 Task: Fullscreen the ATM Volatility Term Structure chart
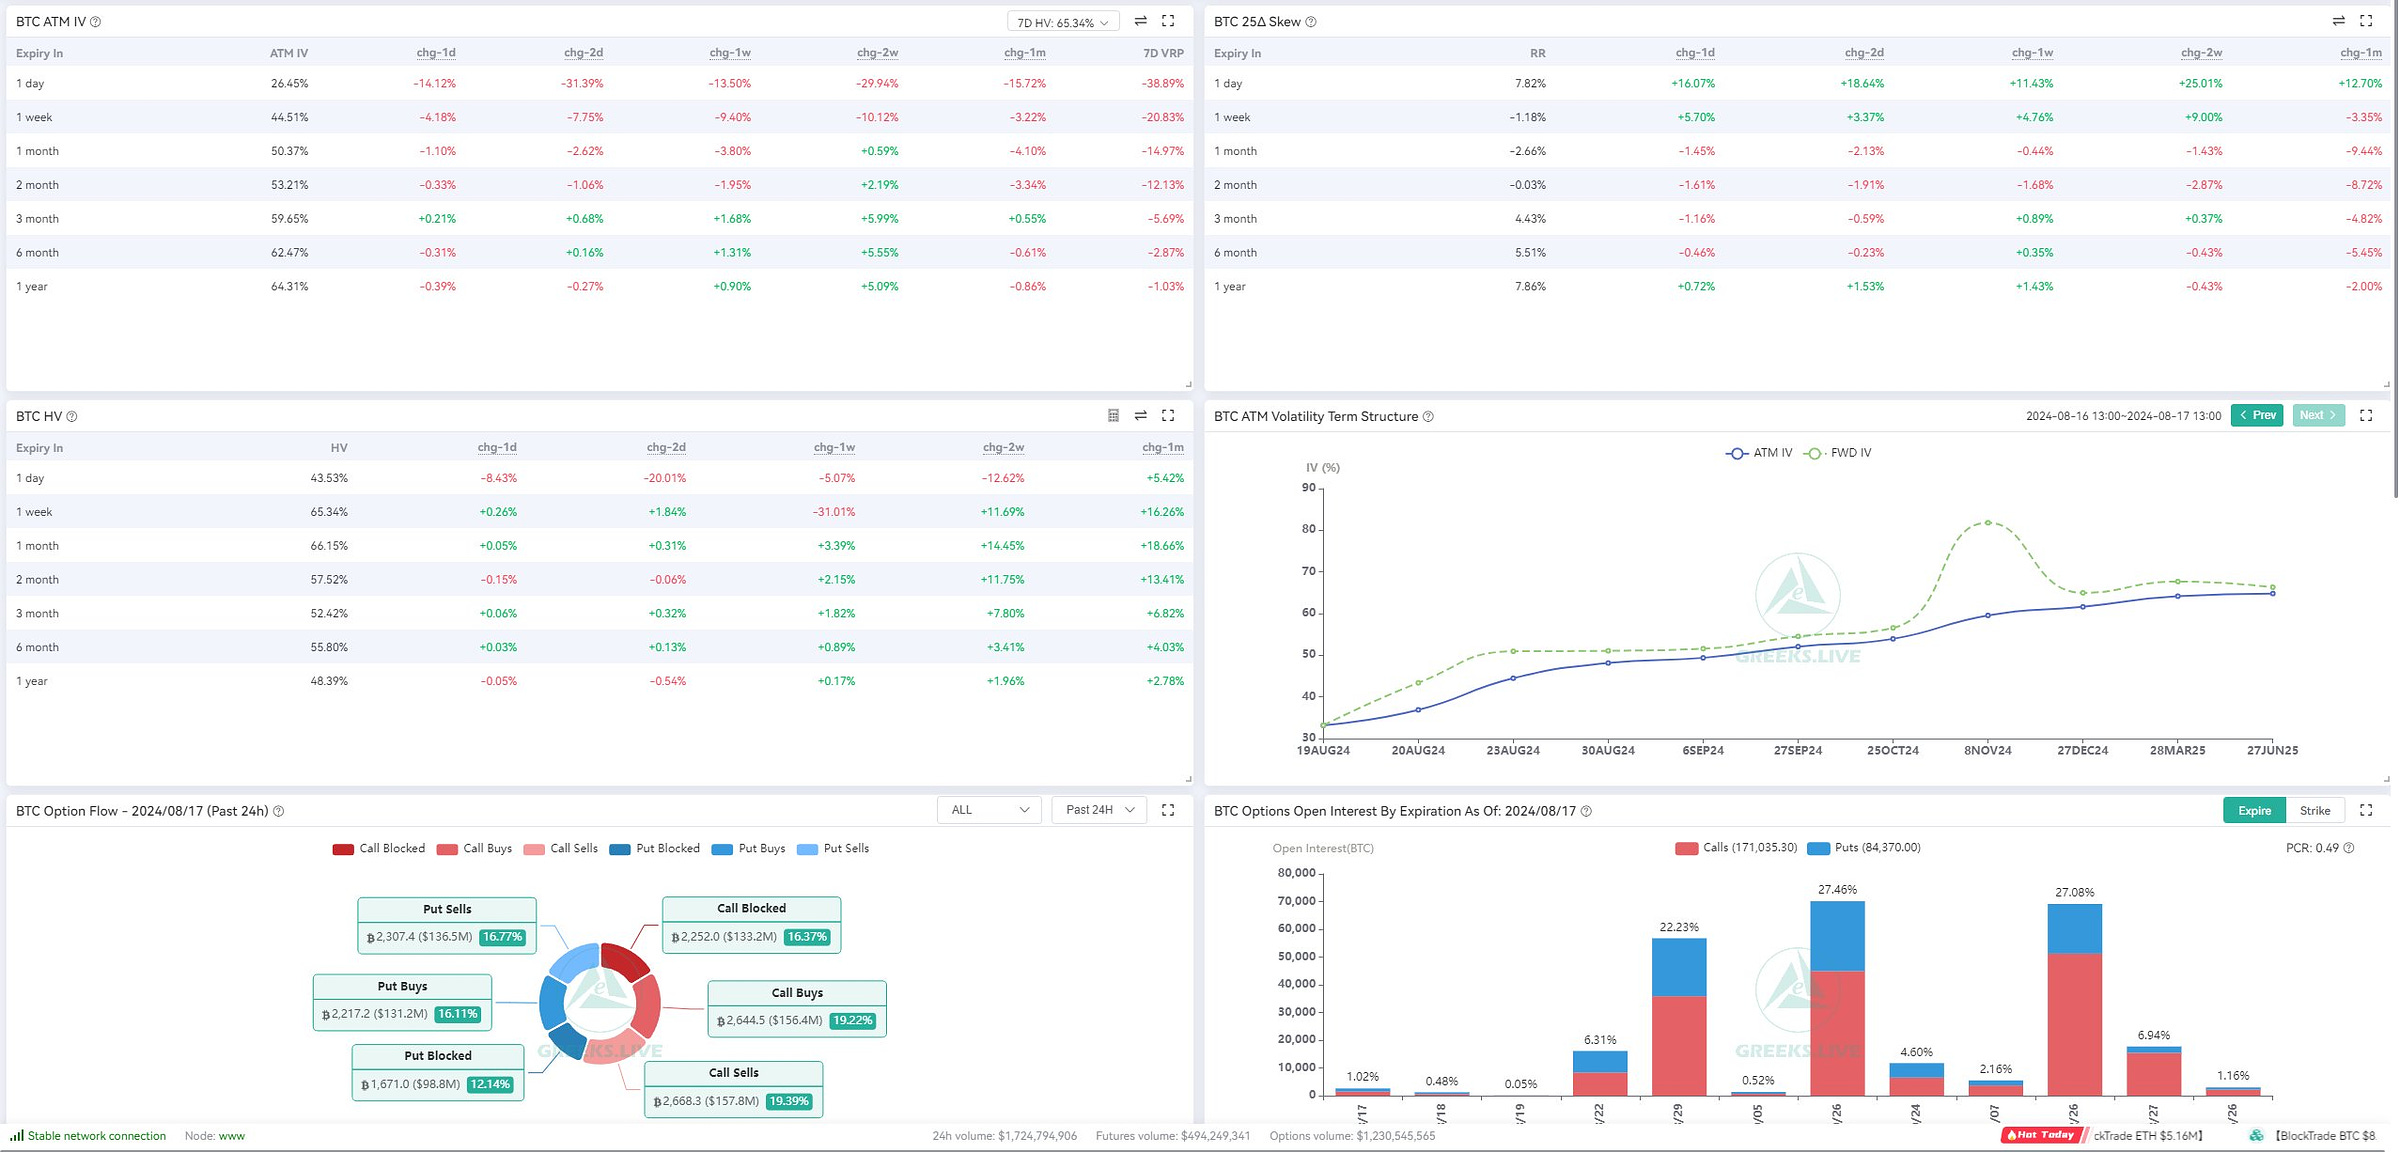(x=2366, y=415)
